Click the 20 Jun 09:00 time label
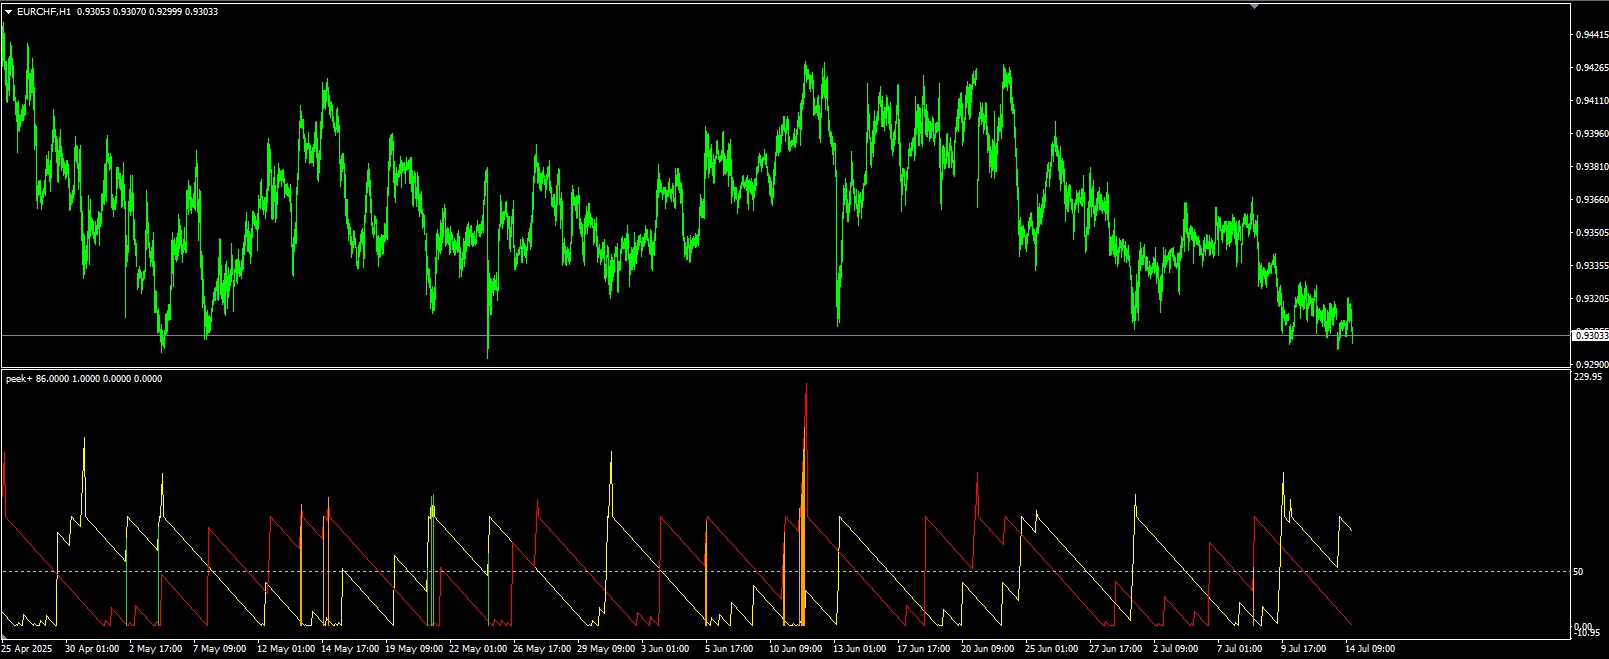1609x659 pixels. (988, 649)
